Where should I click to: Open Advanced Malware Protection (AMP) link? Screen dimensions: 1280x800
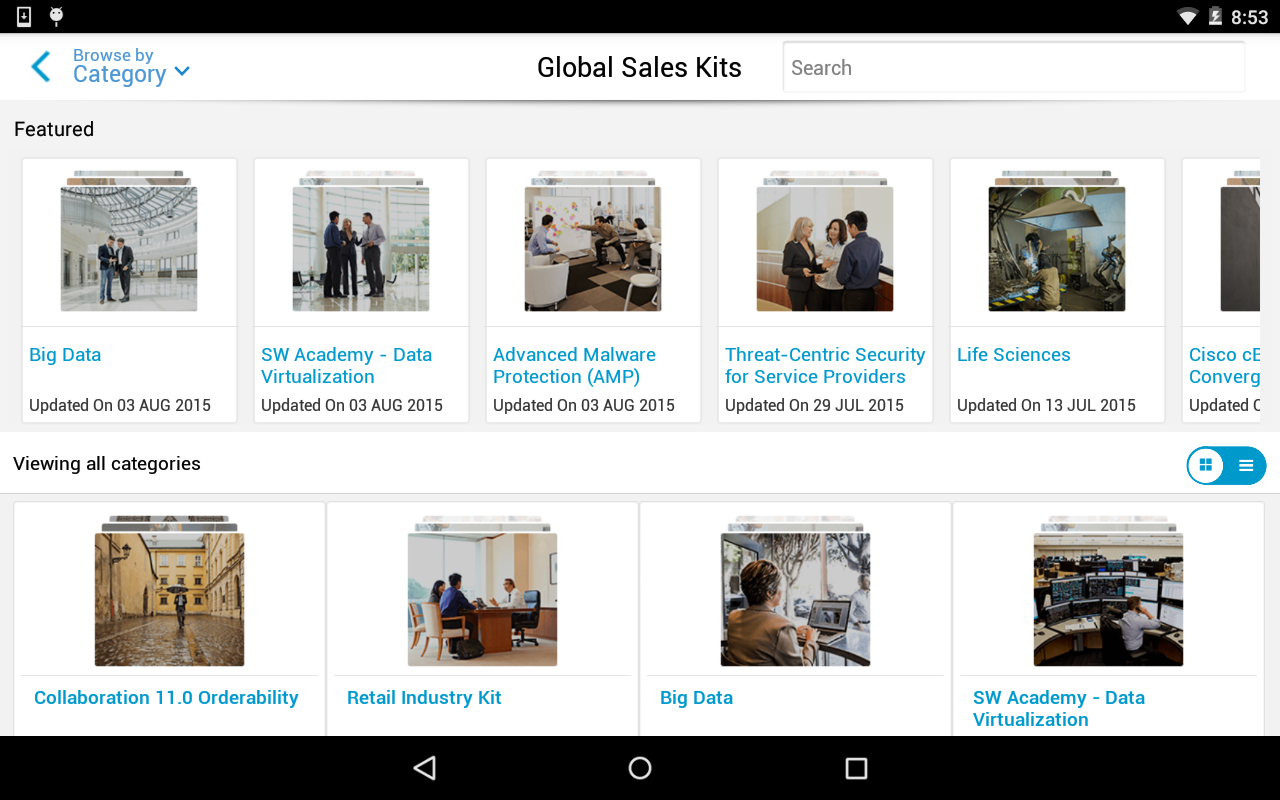pos(575,366)
